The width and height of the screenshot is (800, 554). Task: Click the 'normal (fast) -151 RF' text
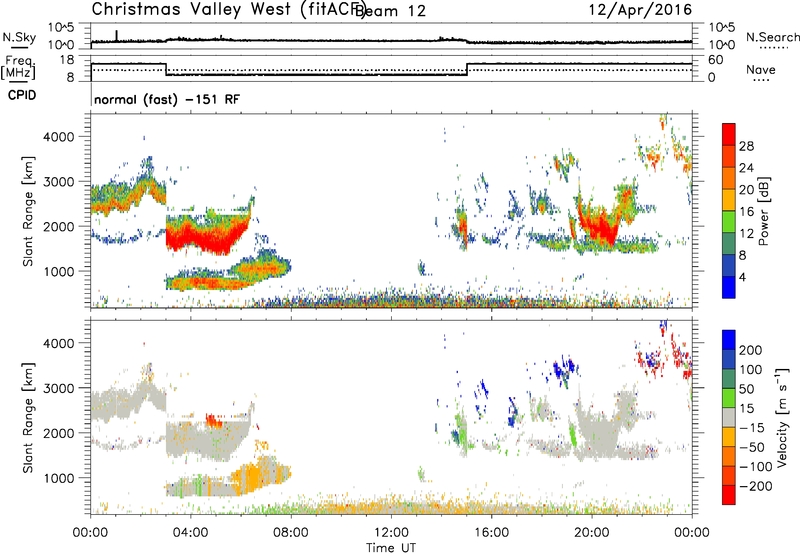pos(166,99)
